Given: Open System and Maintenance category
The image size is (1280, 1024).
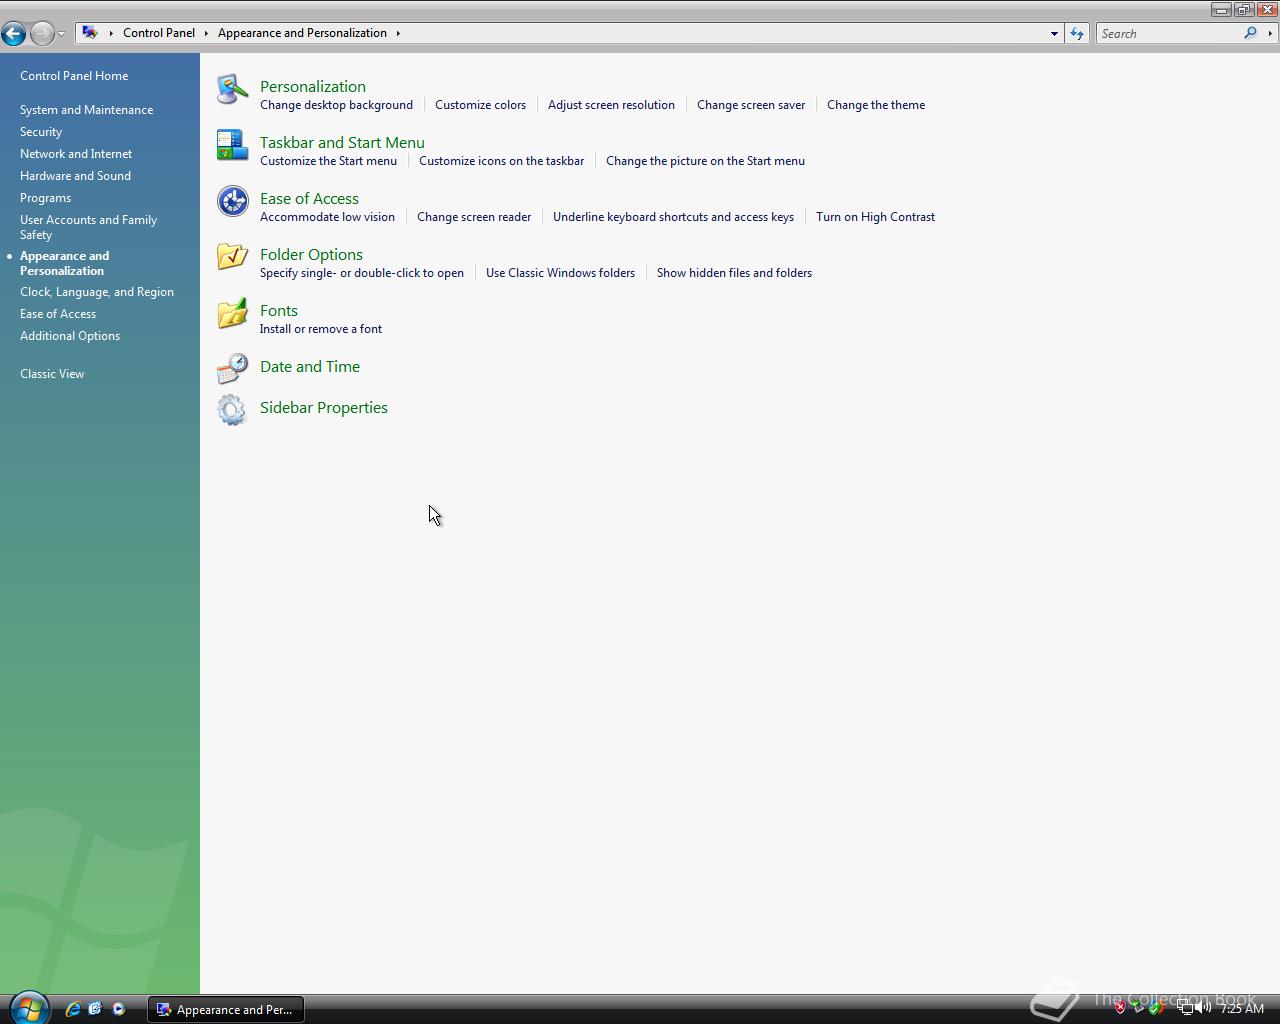Looking at the screenshot, I should click(x=86, y=110).
